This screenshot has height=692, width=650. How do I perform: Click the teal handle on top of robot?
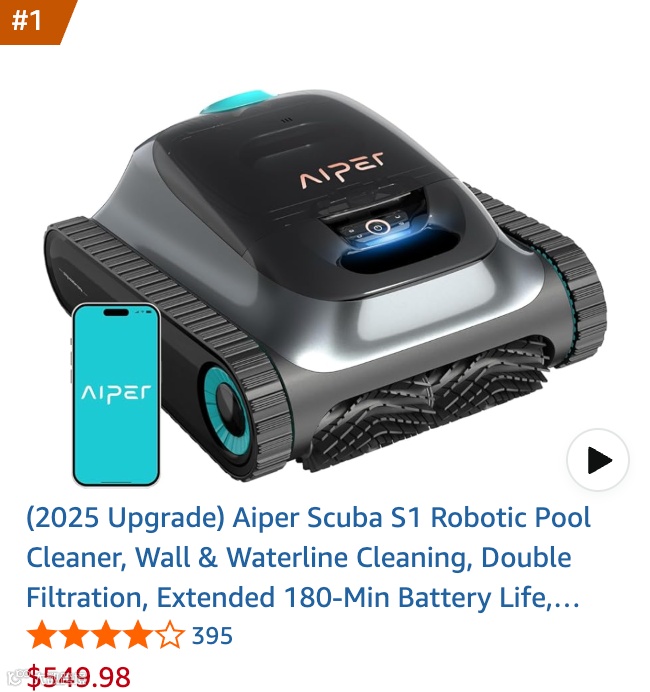click(x=240, y=102)
